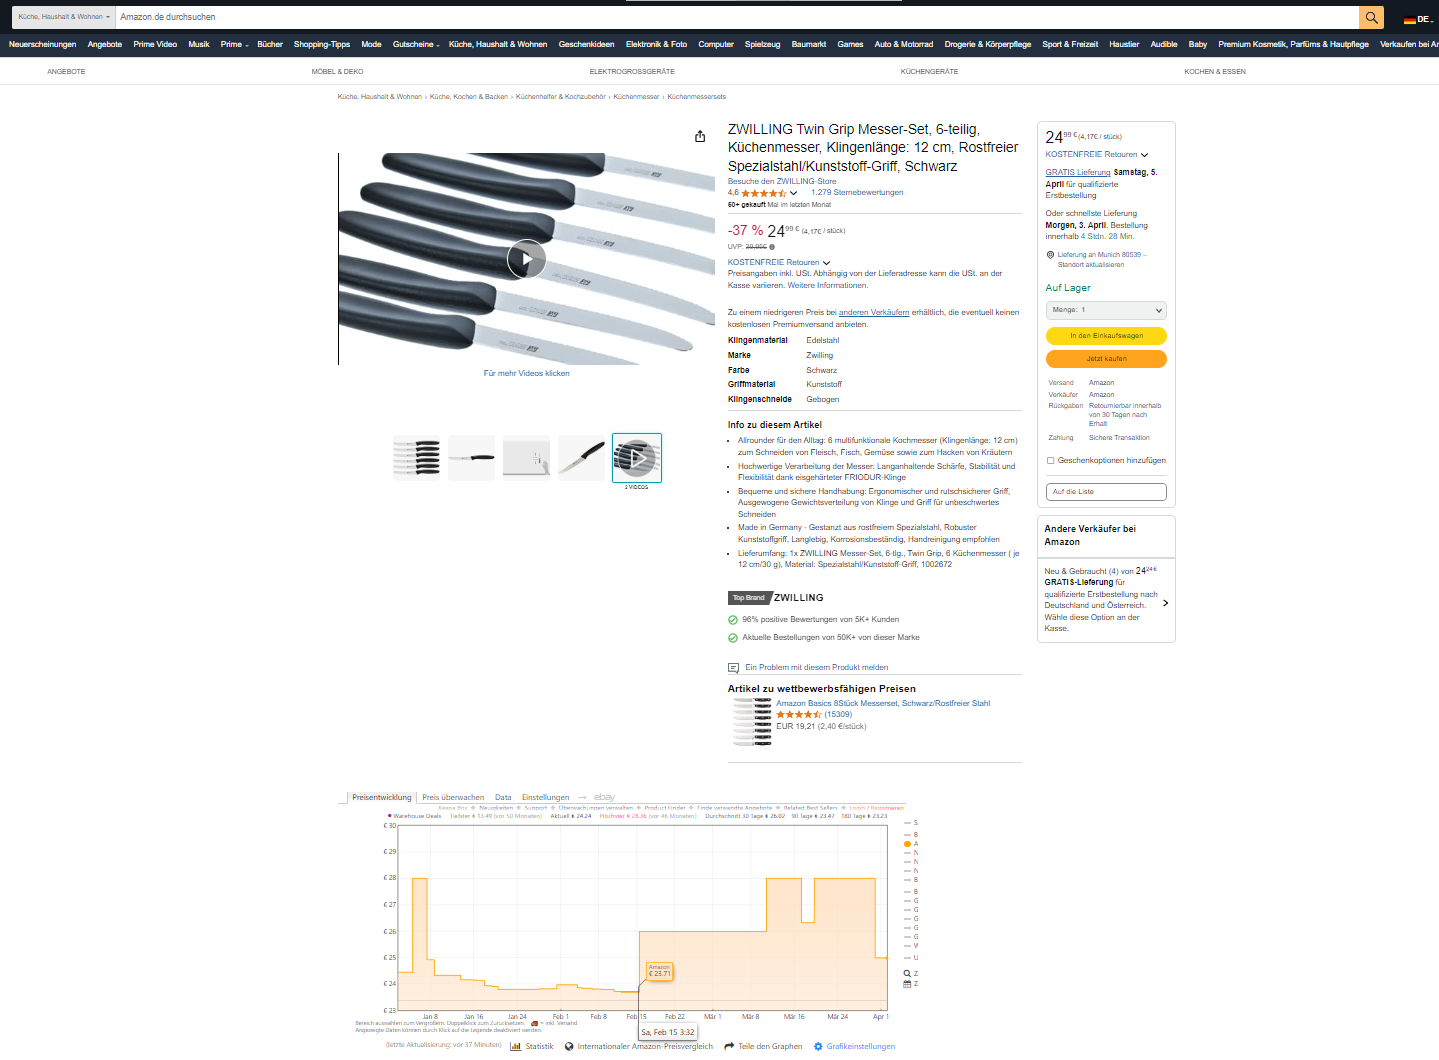
Task: Open Auf die Liste dropdown button
Action: click(x=1106, y=492)
